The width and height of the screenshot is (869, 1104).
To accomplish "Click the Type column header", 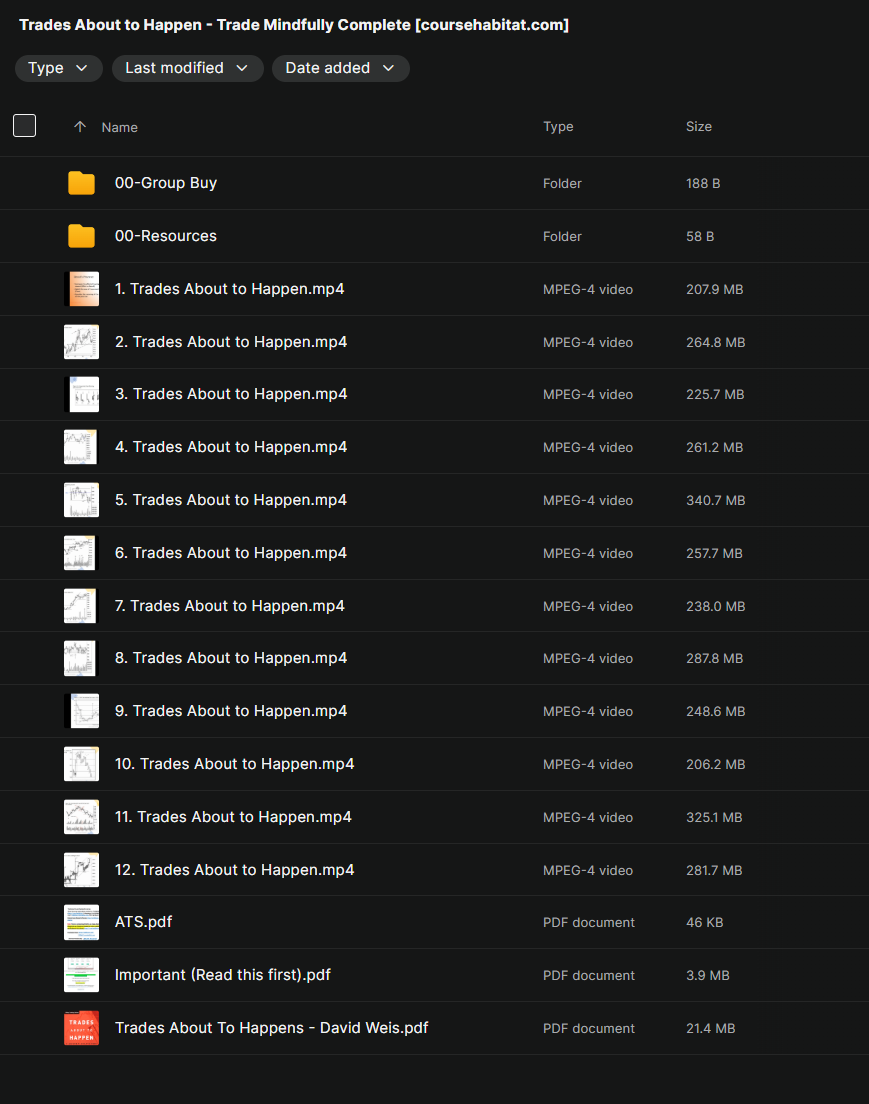I will (558, 127).
